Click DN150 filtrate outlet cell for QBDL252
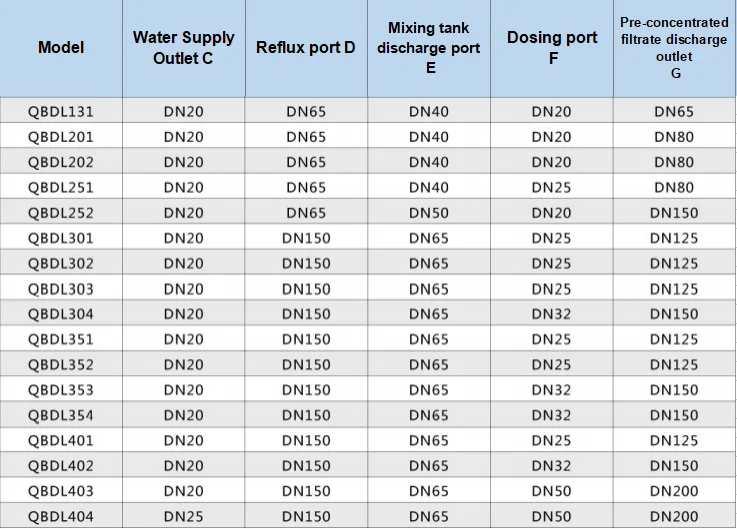This screenshot has height=529, width=737. tap(674, 213)
